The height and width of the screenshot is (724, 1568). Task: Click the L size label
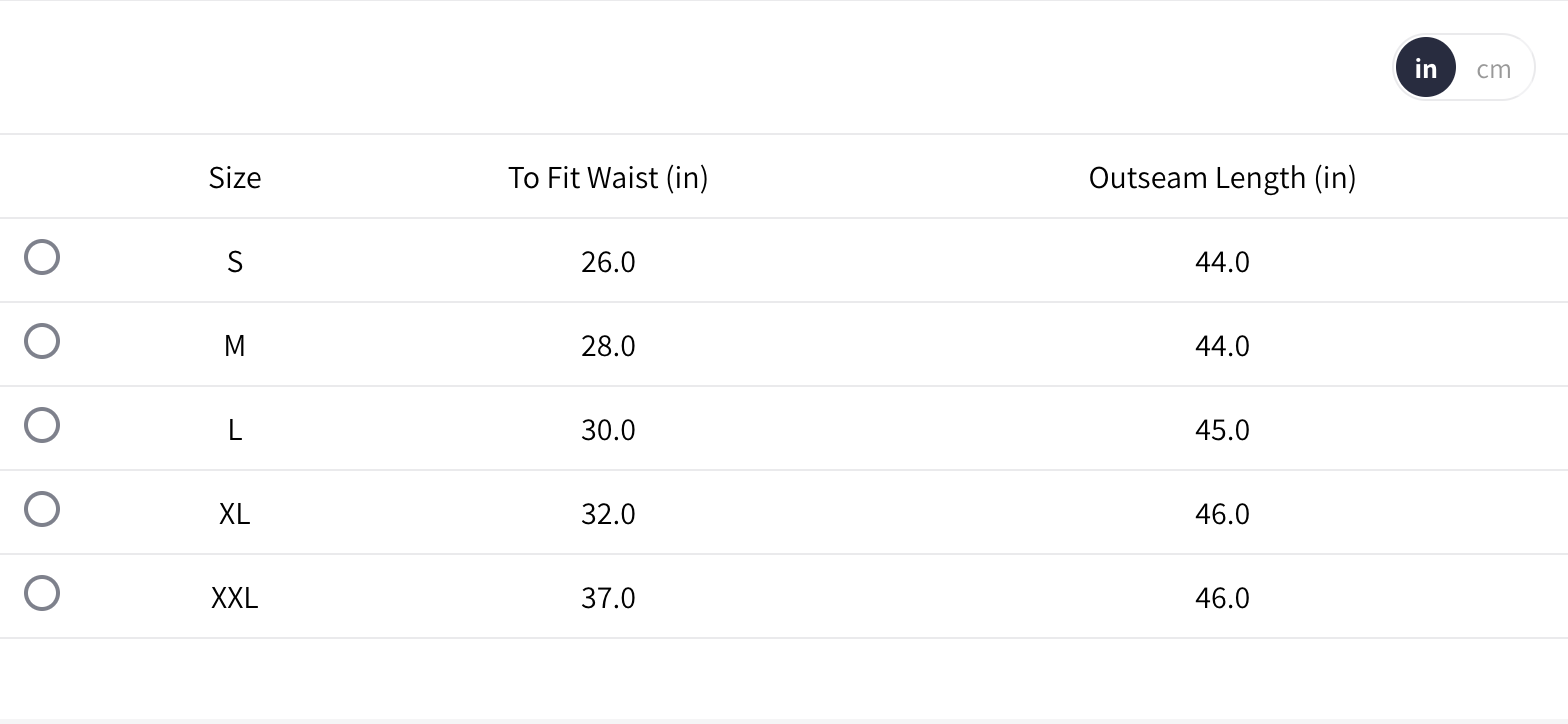pos(235,429)
